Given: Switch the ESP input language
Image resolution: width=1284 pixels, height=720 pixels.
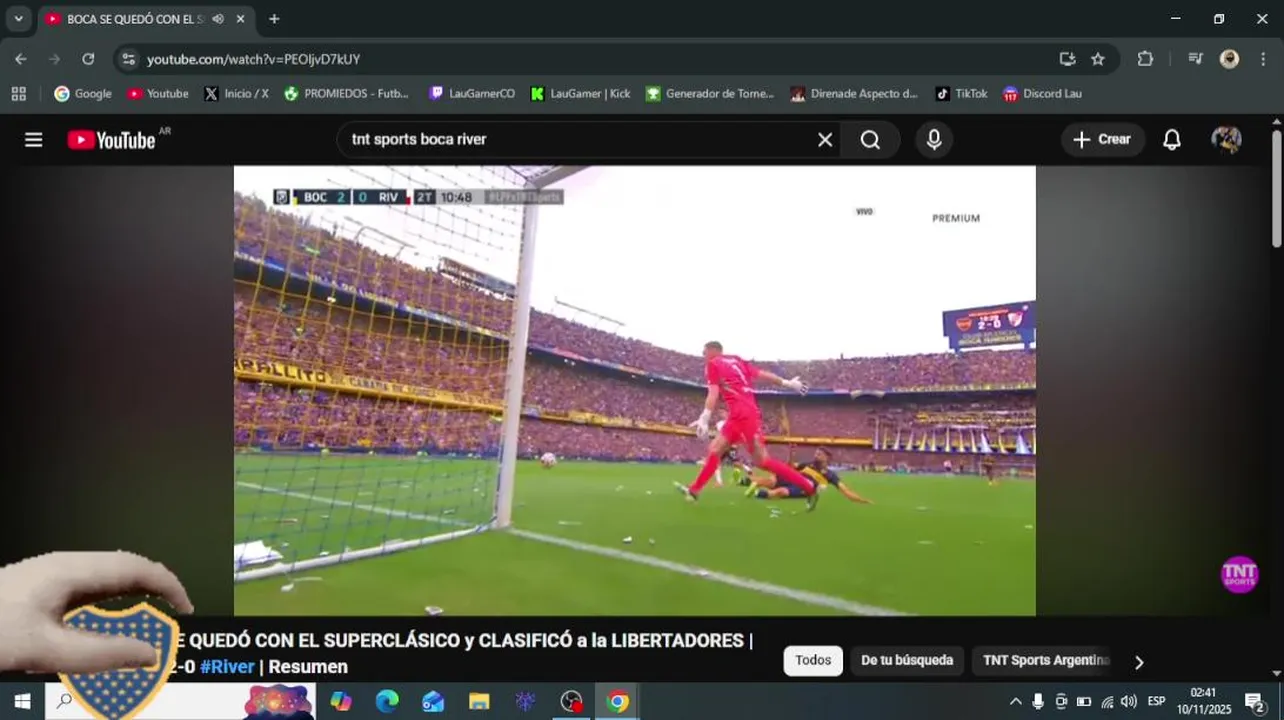Looking at the screenshot, I should click(x=1157, y=701).
